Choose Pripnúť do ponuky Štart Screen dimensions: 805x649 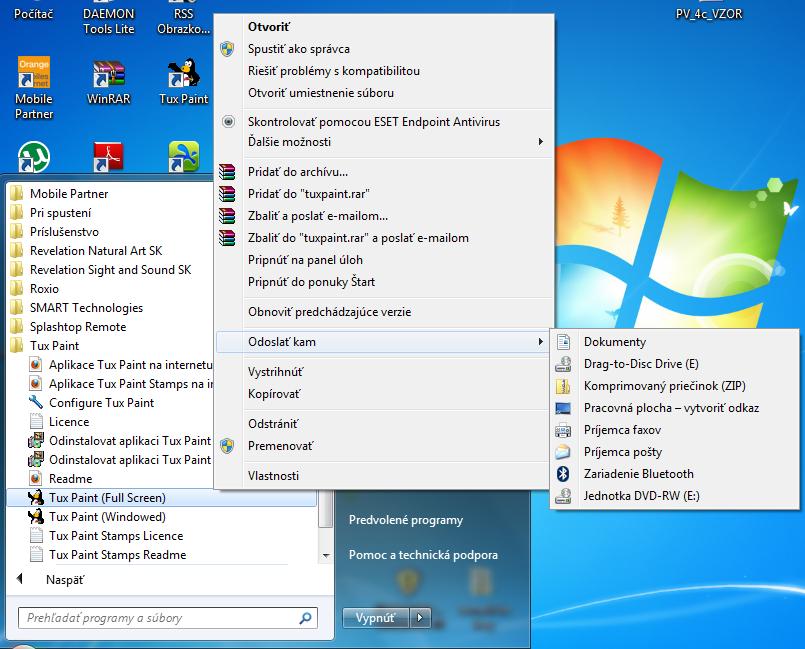384,282
